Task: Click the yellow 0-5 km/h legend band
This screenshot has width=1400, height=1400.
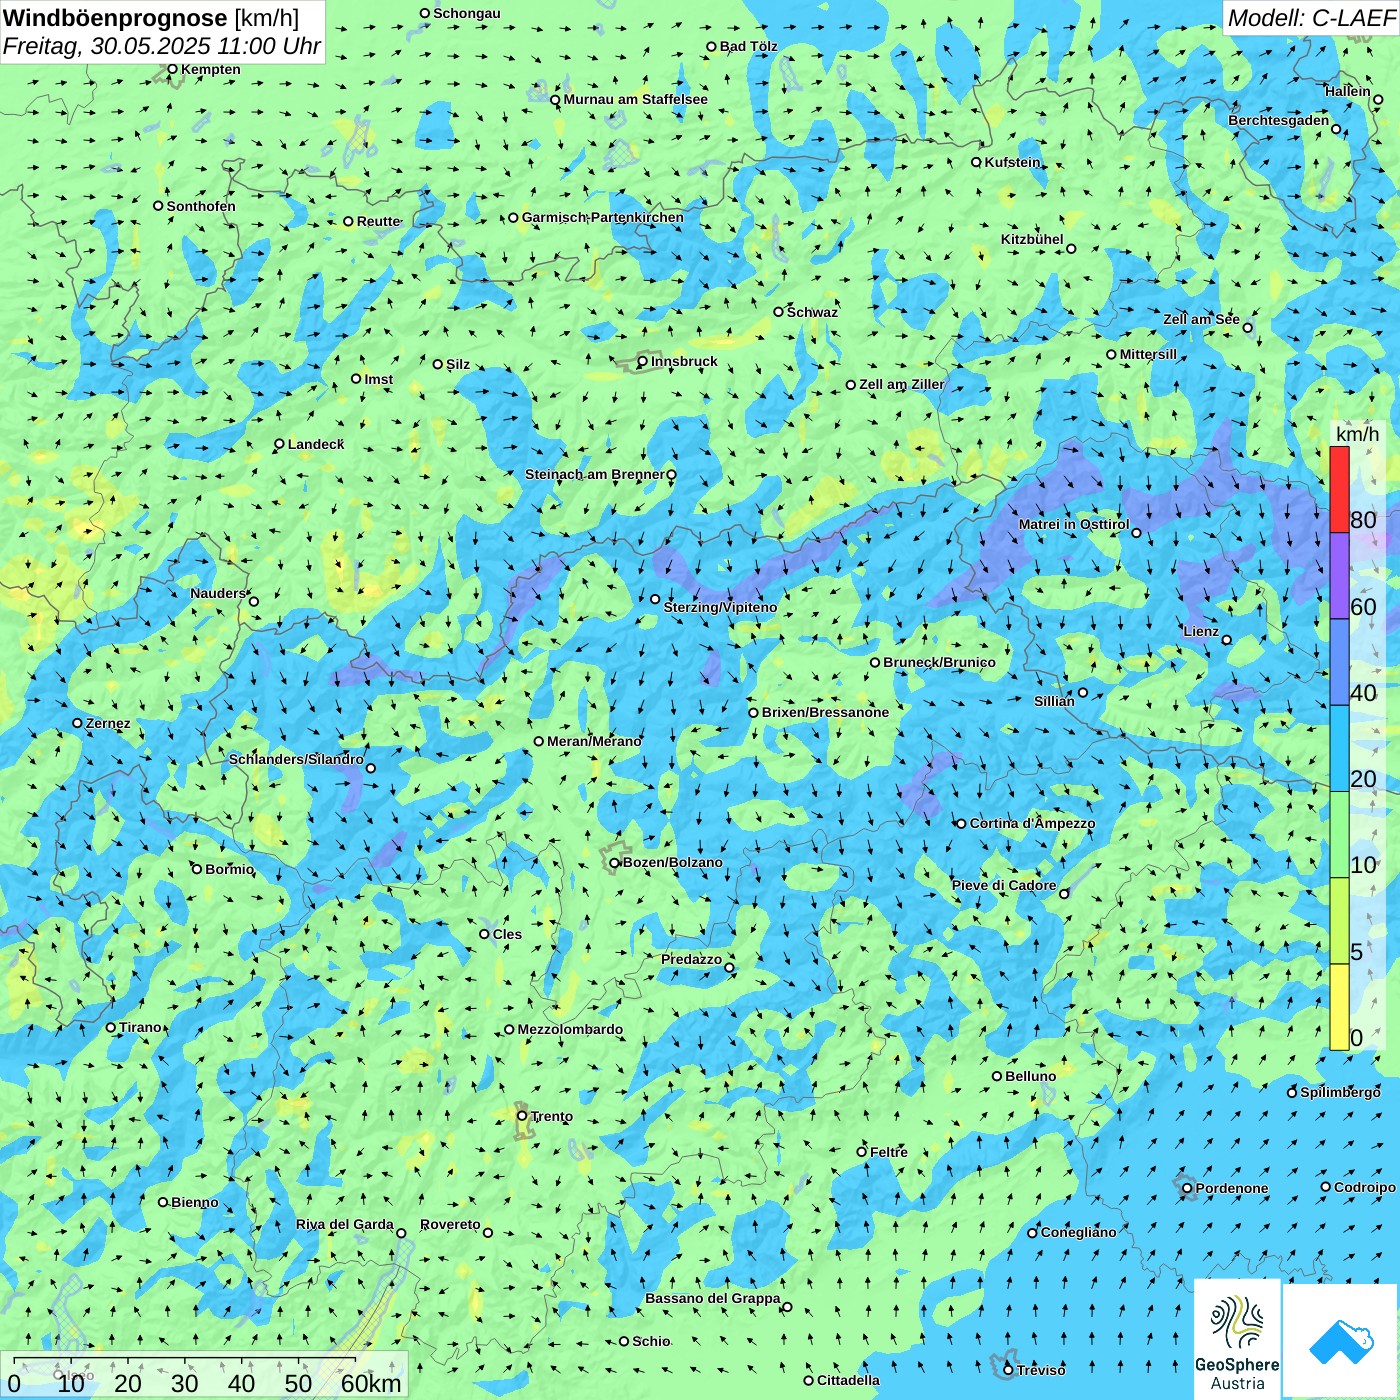Action: point(1339,1007)
